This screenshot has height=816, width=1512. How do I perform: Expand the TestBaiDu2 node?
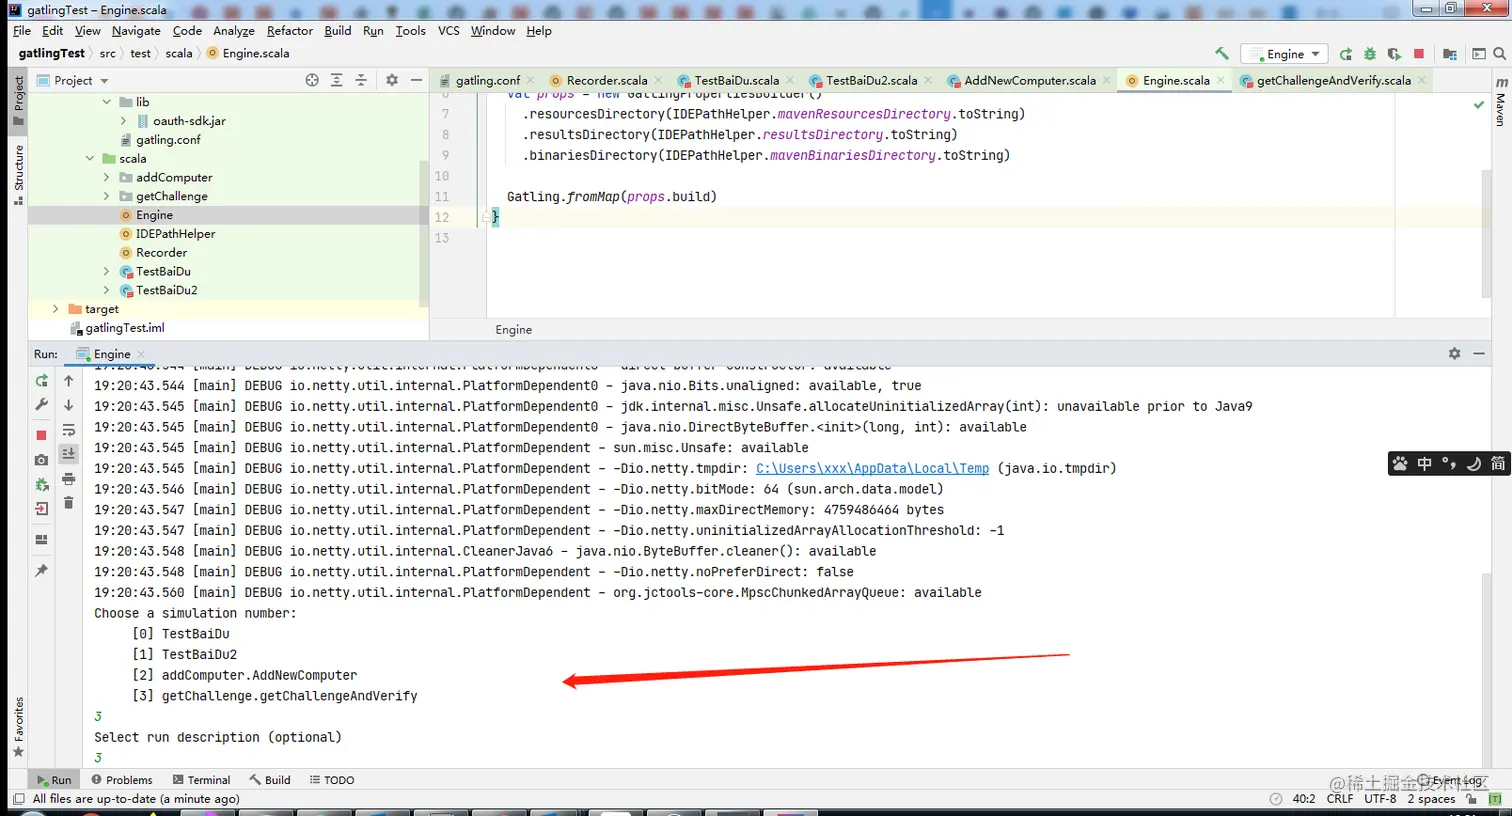[107, 291]
